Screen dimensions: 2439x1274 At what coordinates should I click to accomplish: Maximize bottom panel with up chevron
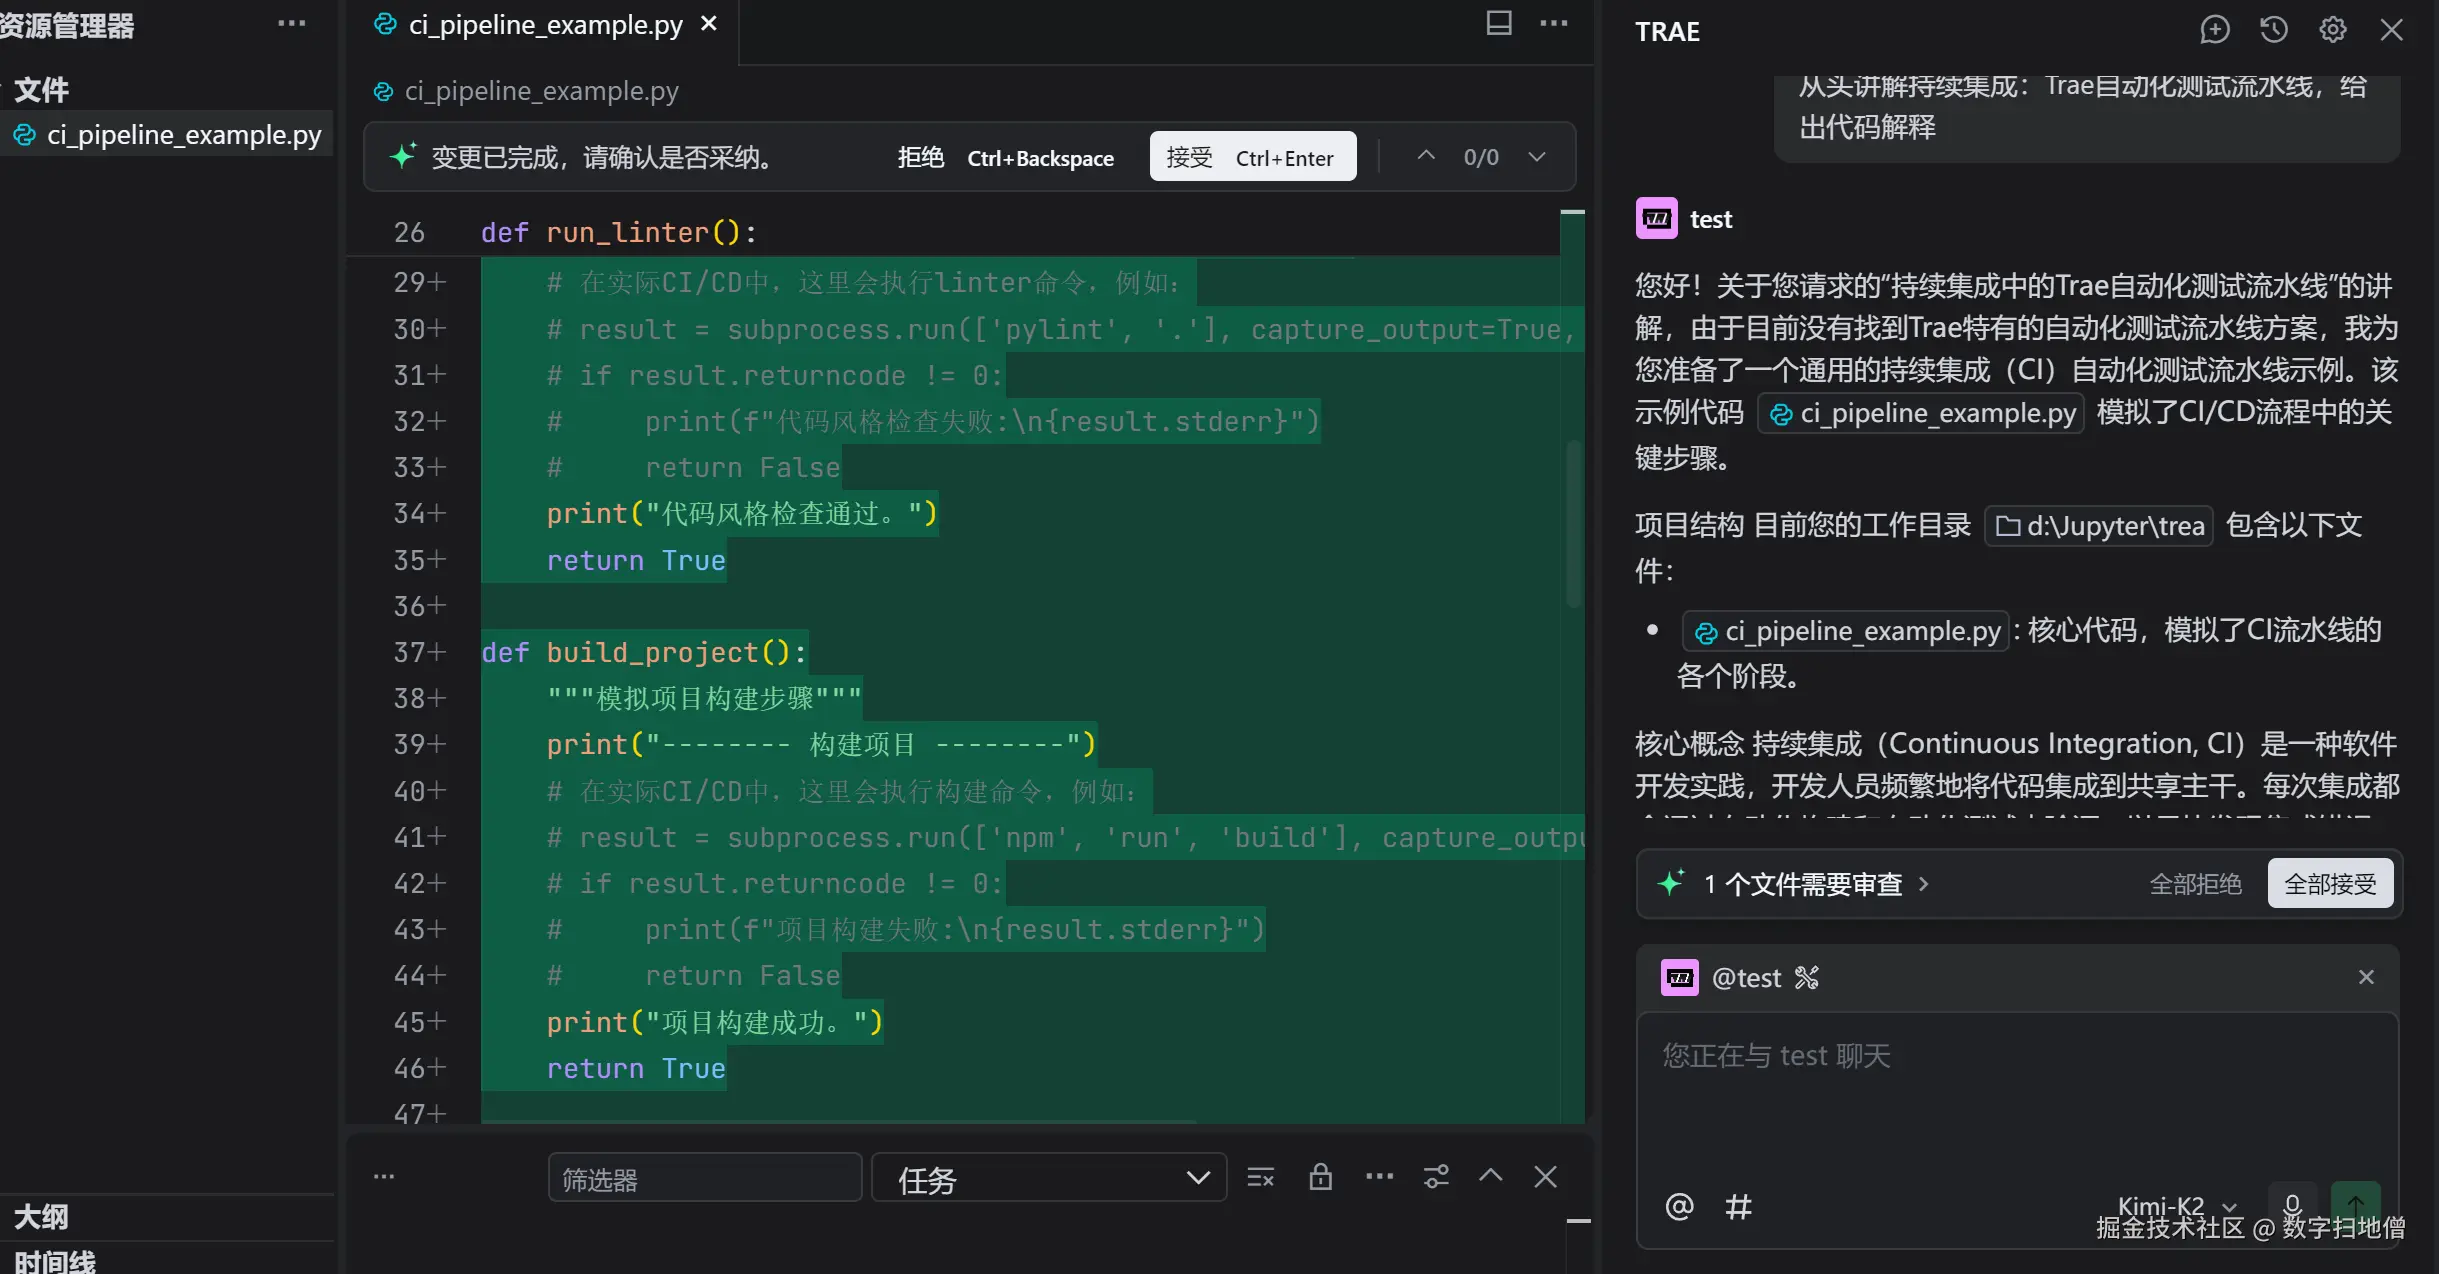(x=1490, y=1176)
